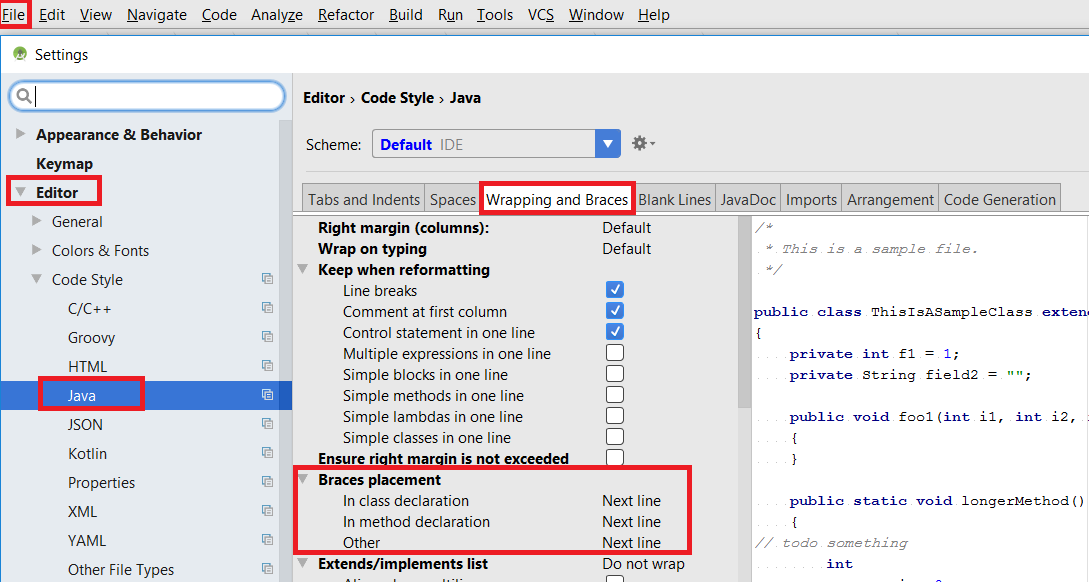1089x582 pixels.
Task: Collapse the Extends/implements list group
Action: tap(303, 563)
